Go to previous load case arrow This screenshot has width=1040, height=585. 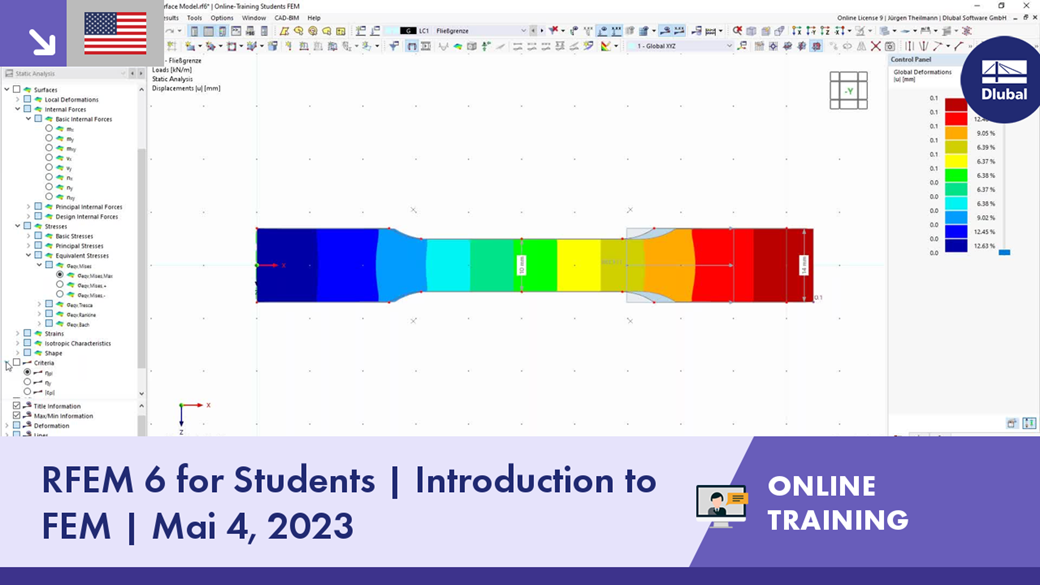[x=533, y=31]
